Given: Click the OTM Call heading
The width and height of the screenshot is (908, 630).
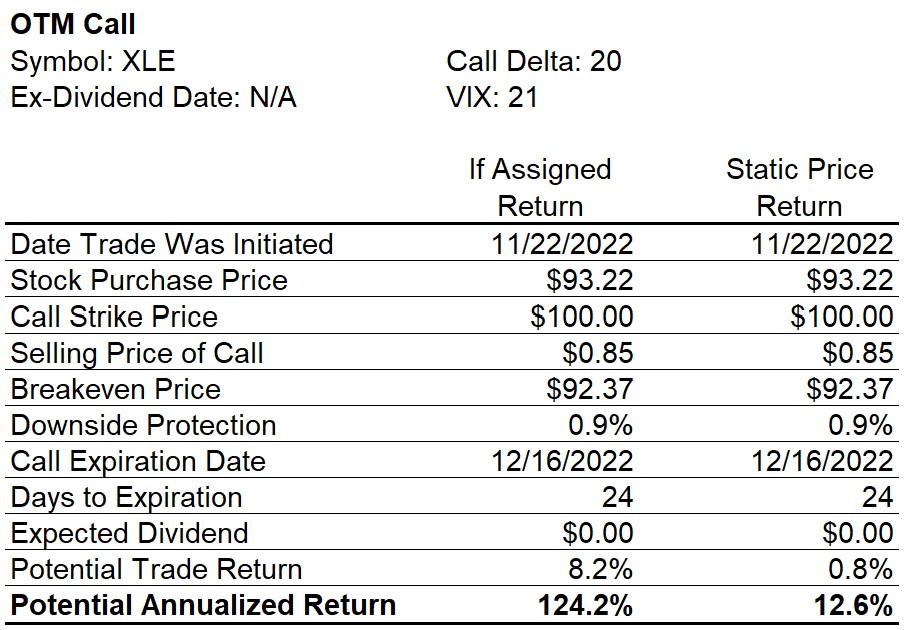Looking at the screenshot, I should [x=73, y=24].
